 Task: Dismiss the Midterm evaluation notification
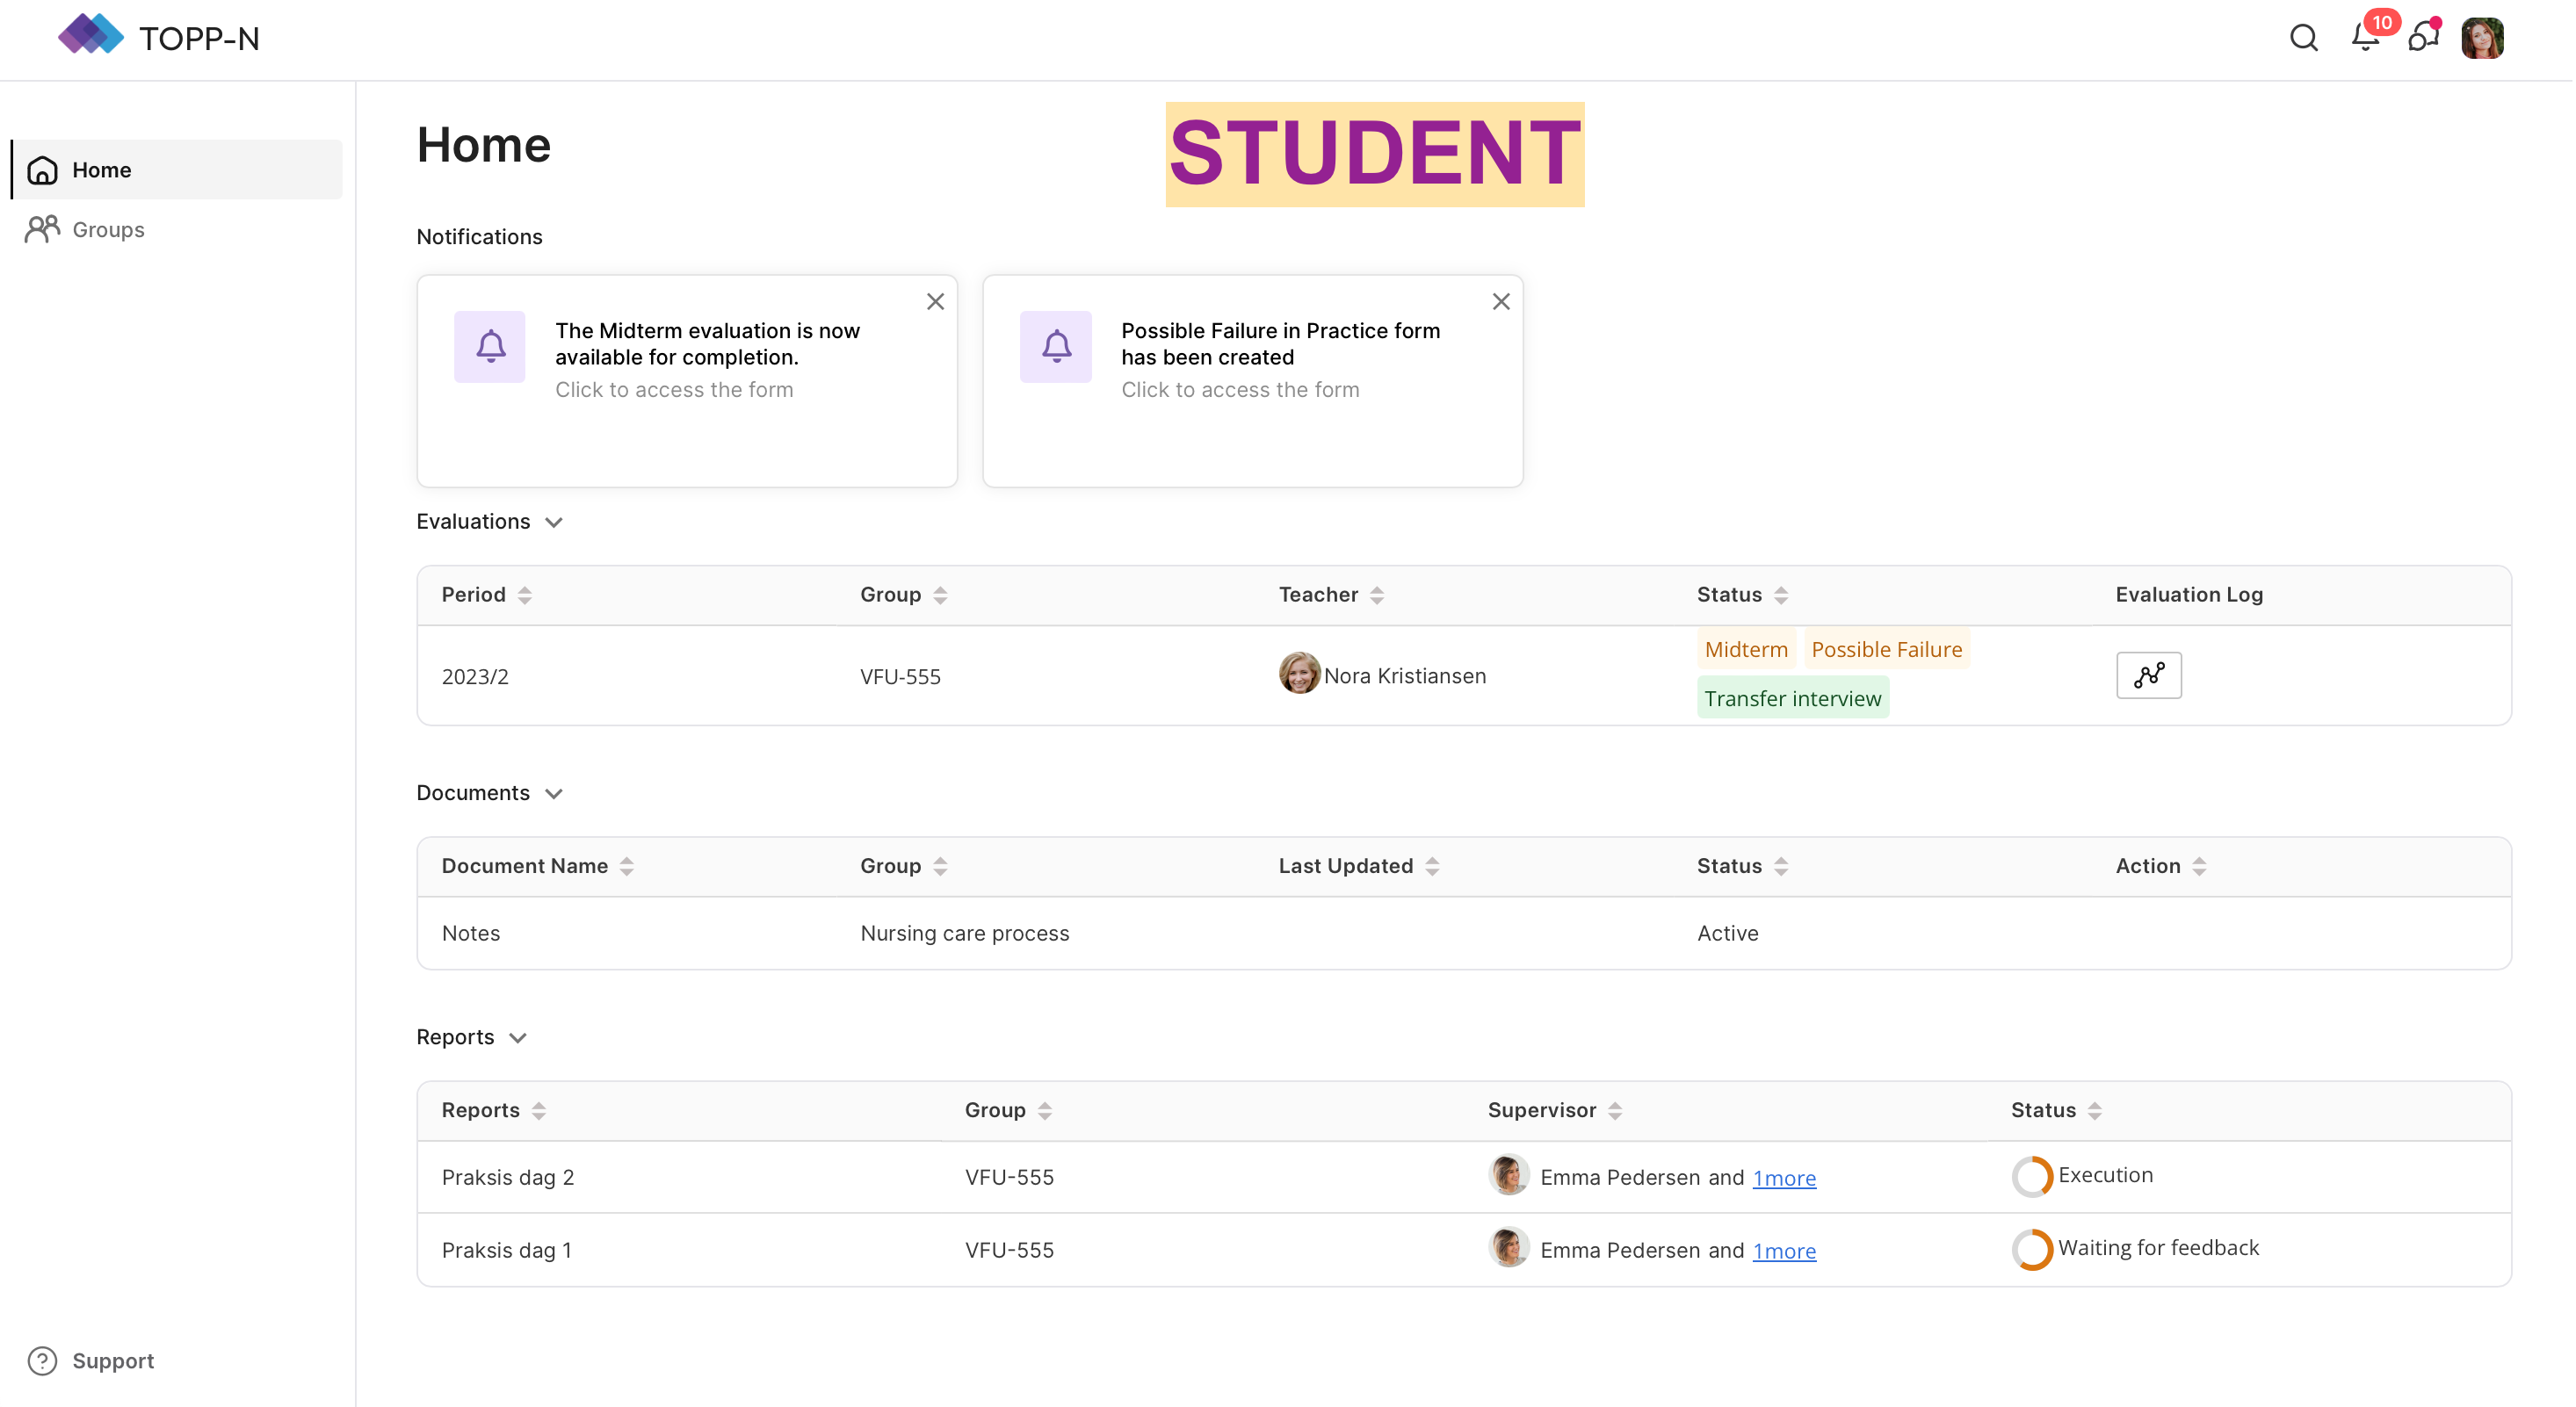click(x=935, y=301)
